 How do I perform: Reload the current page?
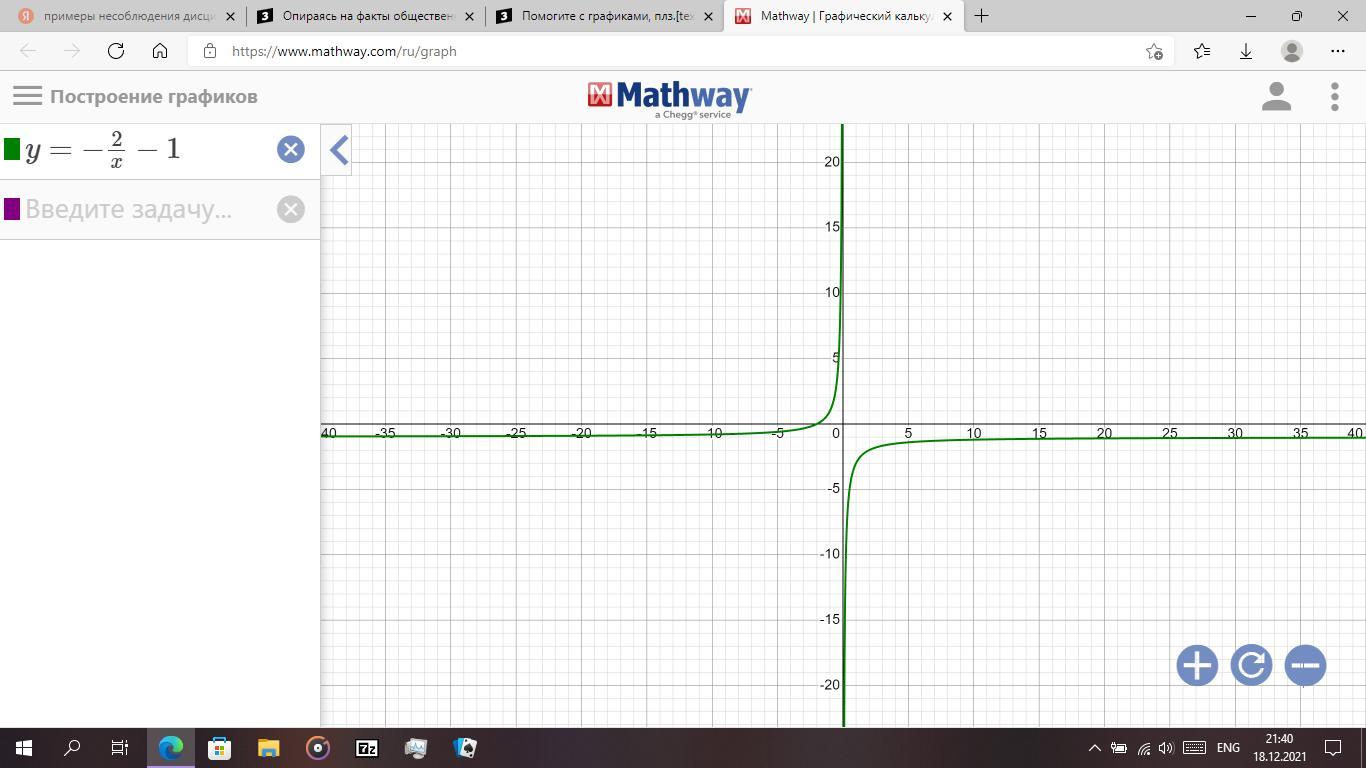(x=116, y=51)
